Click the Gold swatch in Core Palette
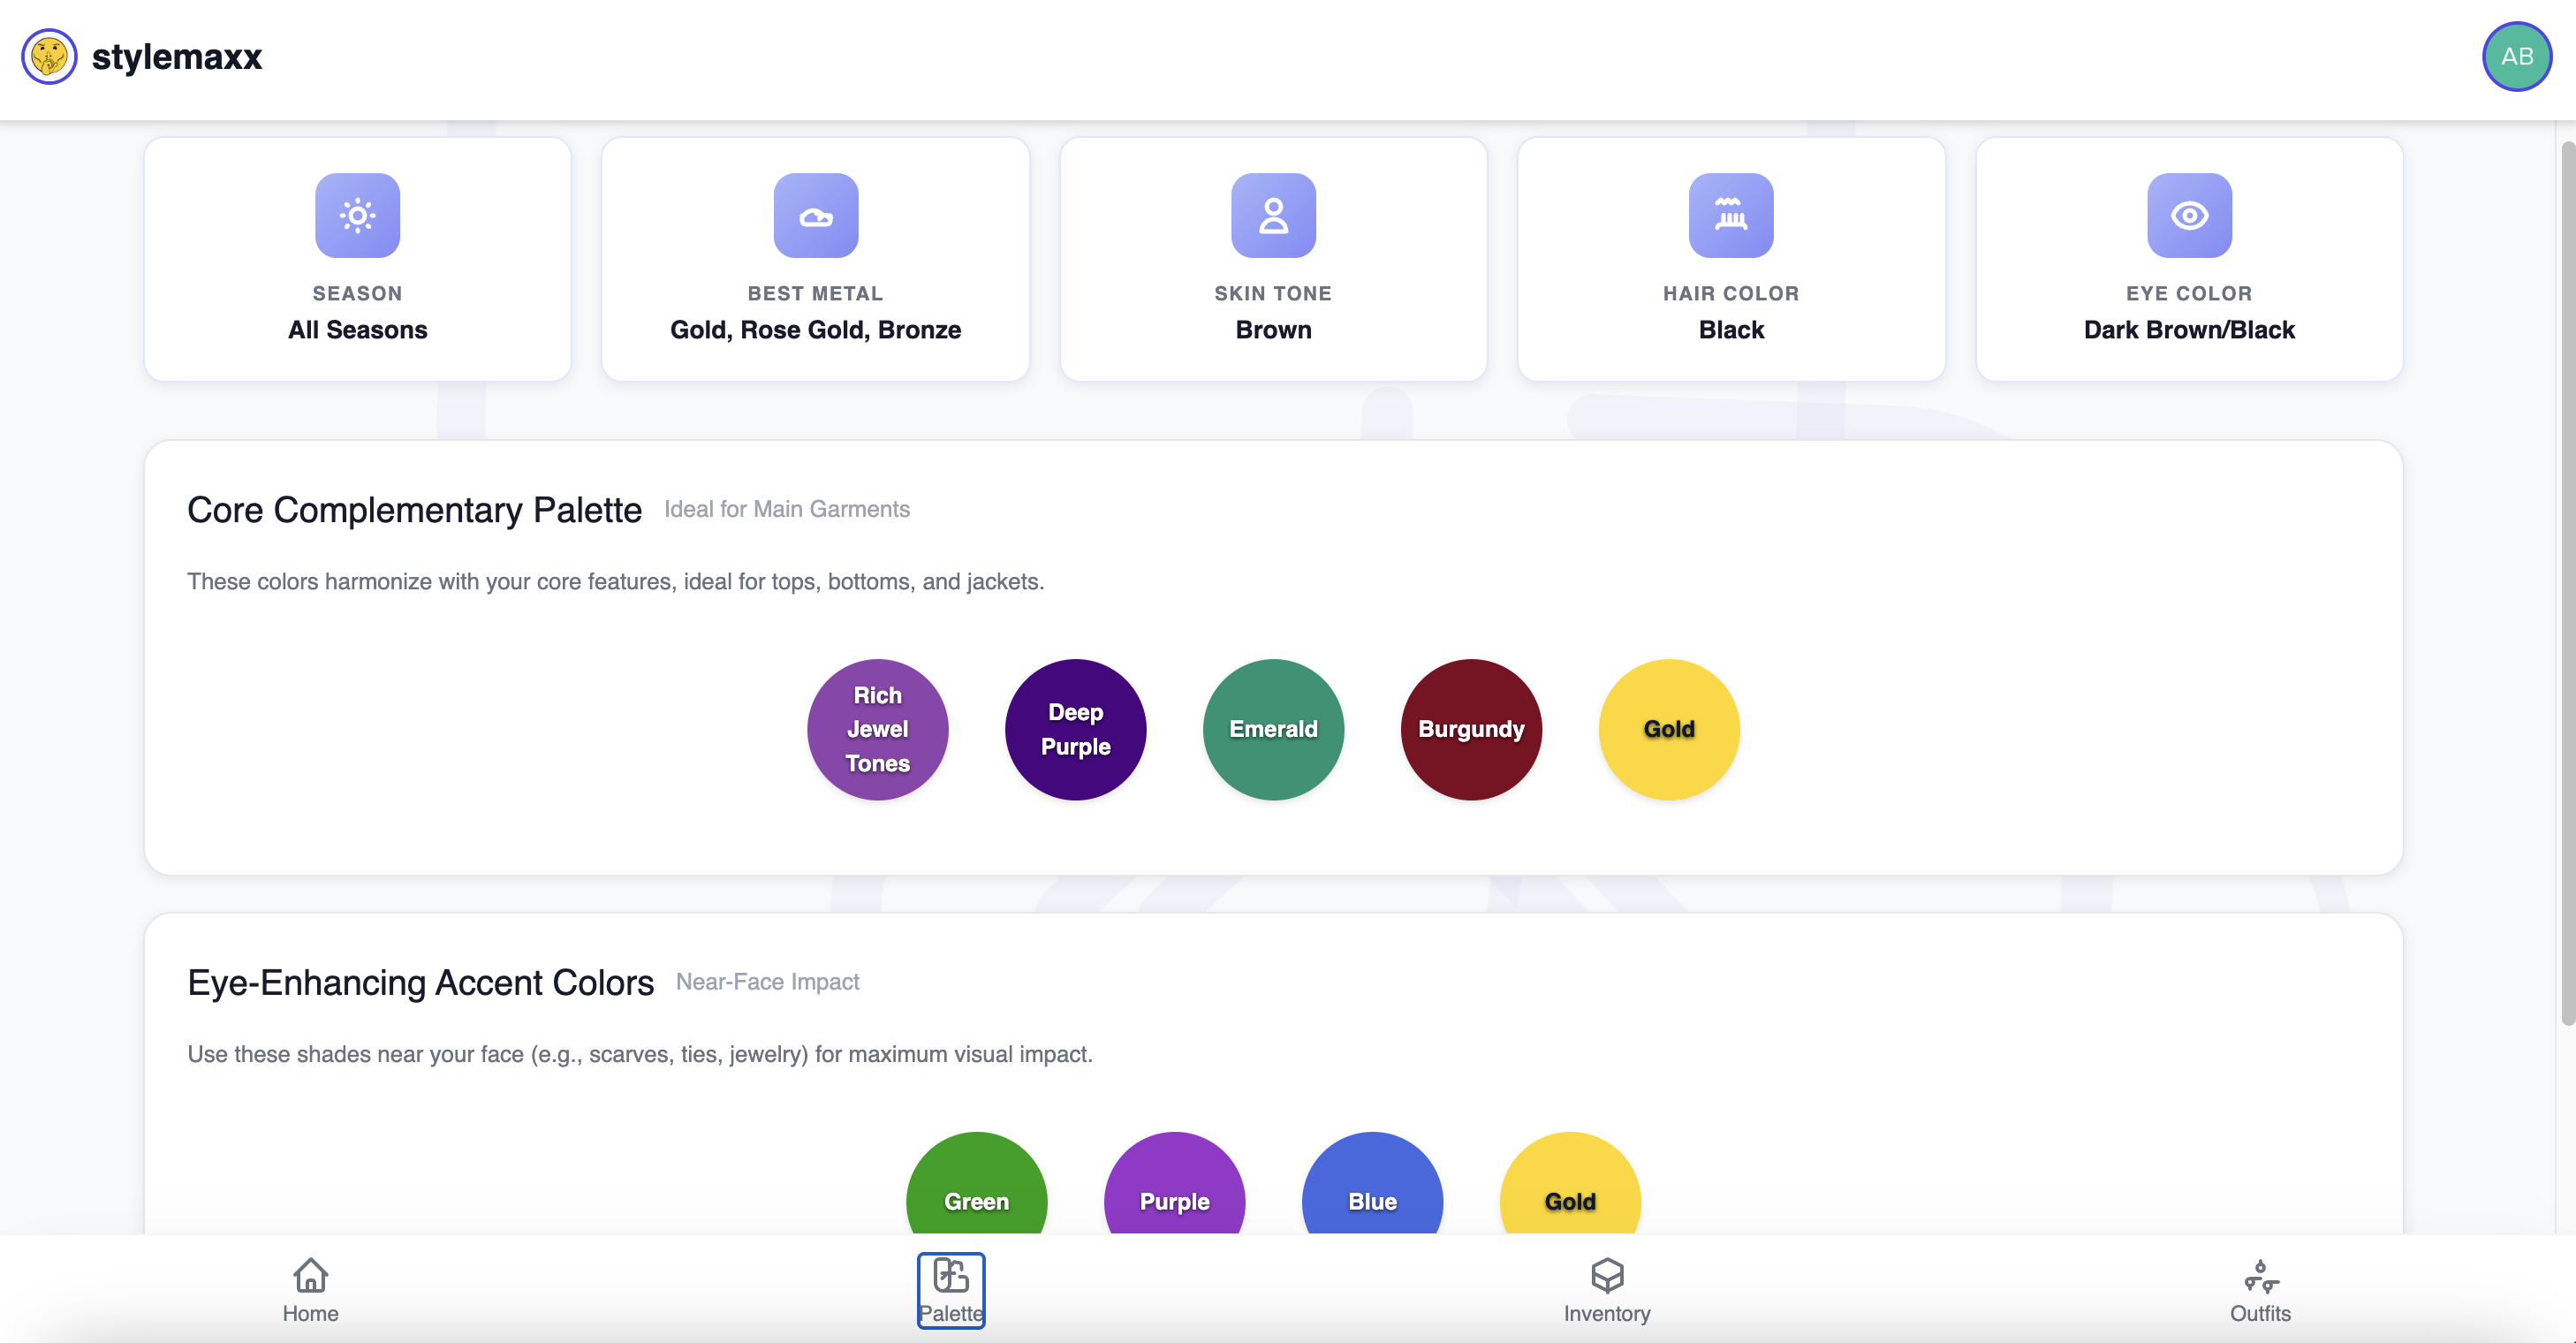The image size is (2576, 1343). point(1668,729)
